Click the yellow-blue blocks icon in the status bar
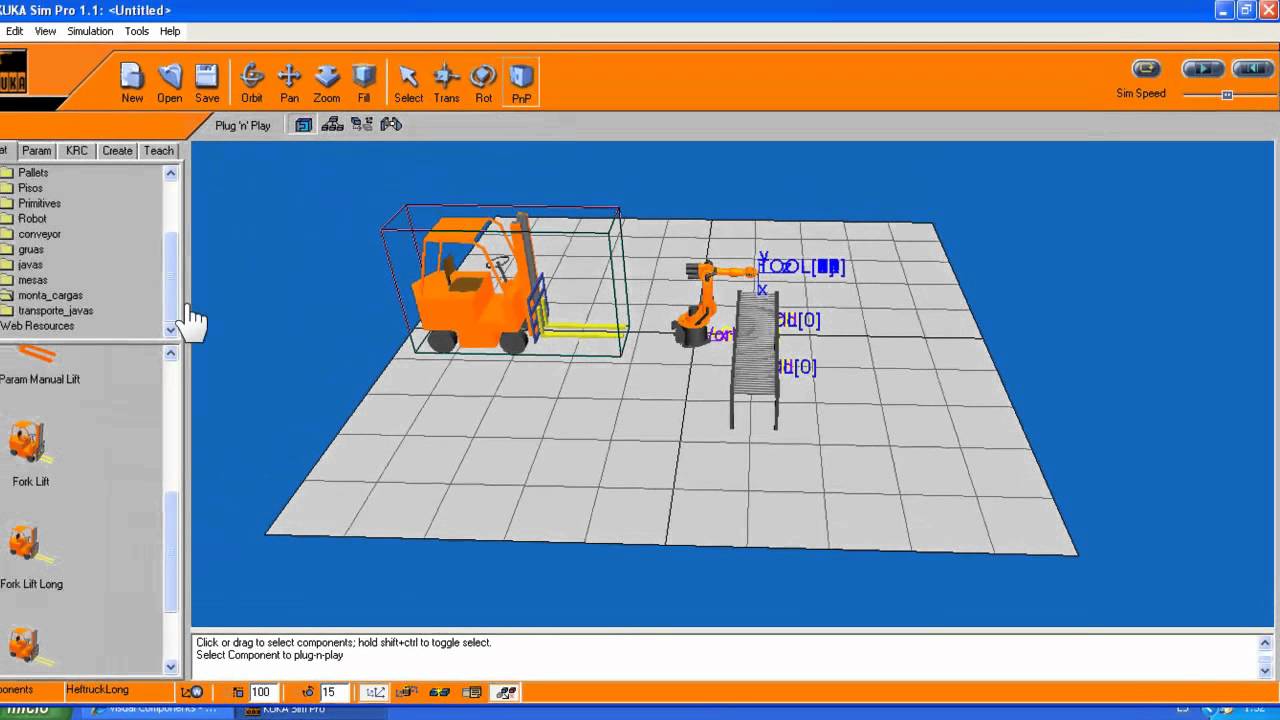The width and height of the screenshot is (1280, 720). [x=440, y=692]
